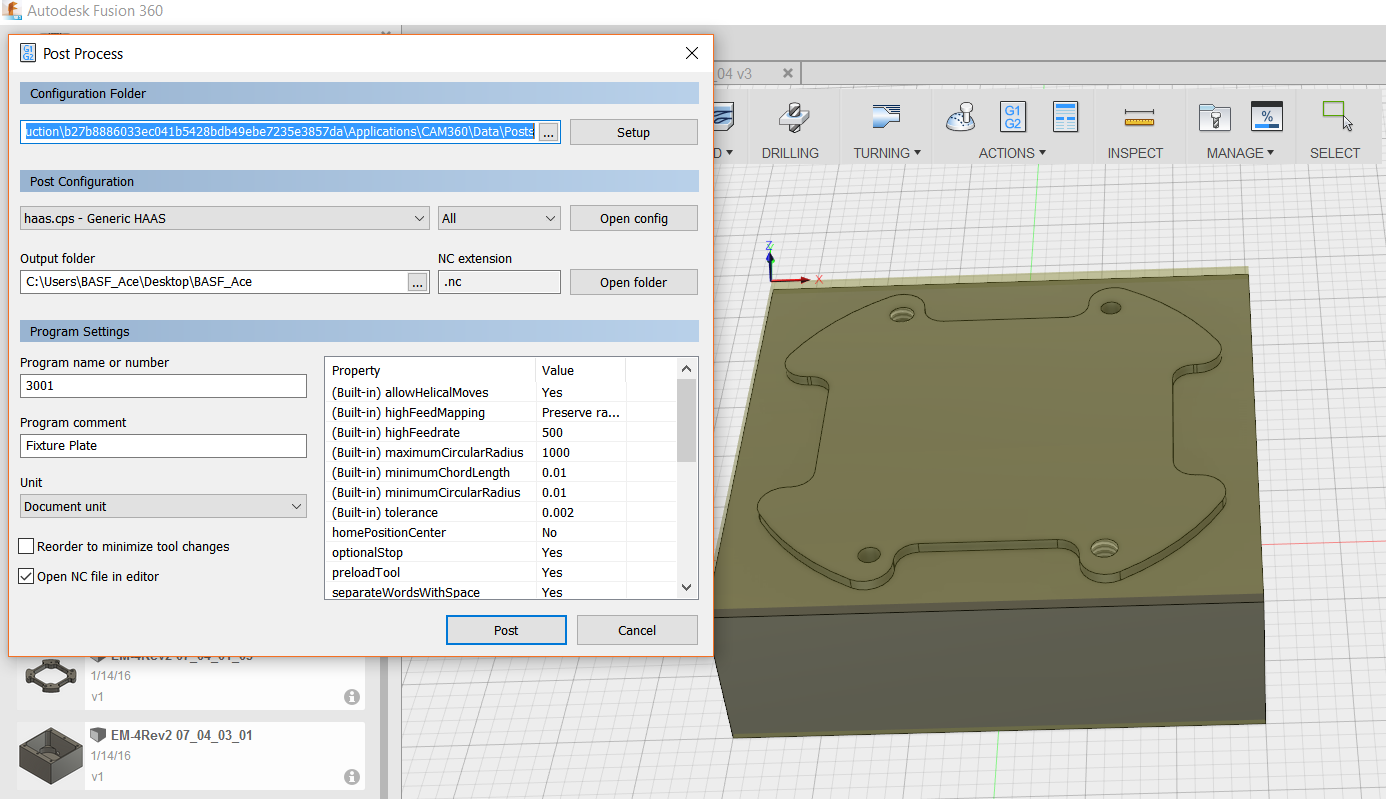Viewport: 1386px width, 799px height.
Task: Open the Tool Library icon under Manage
Action: (1214, 117)
